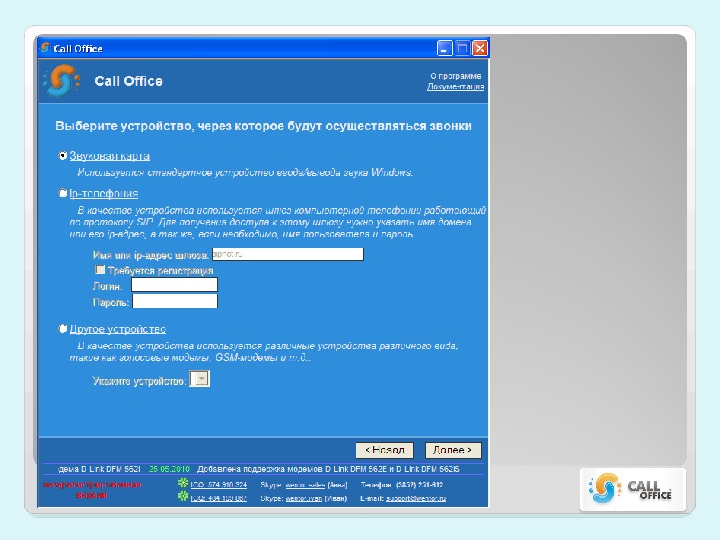Image resolution: width=720 pixels, height=540 pixels.
Task: Minimize the Call Office window
Action: pyautogui.click(x=444, y=48)
